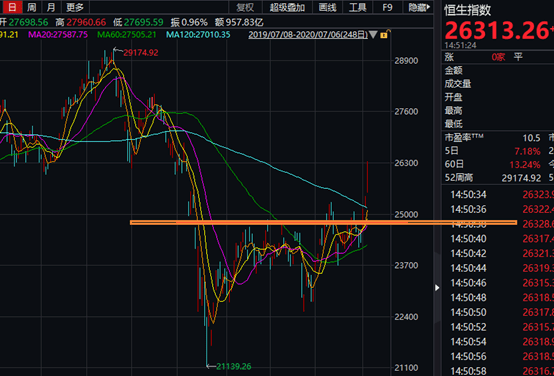
Task: Expand the side panel with white arrow
Action: point(437,287)
